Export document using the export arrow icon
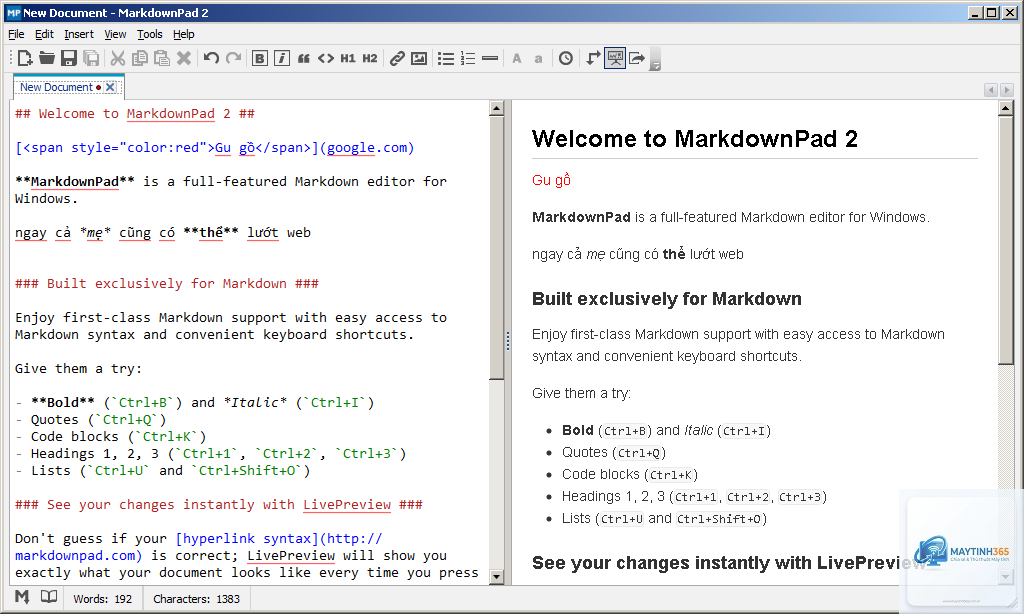 click(637, 58)
